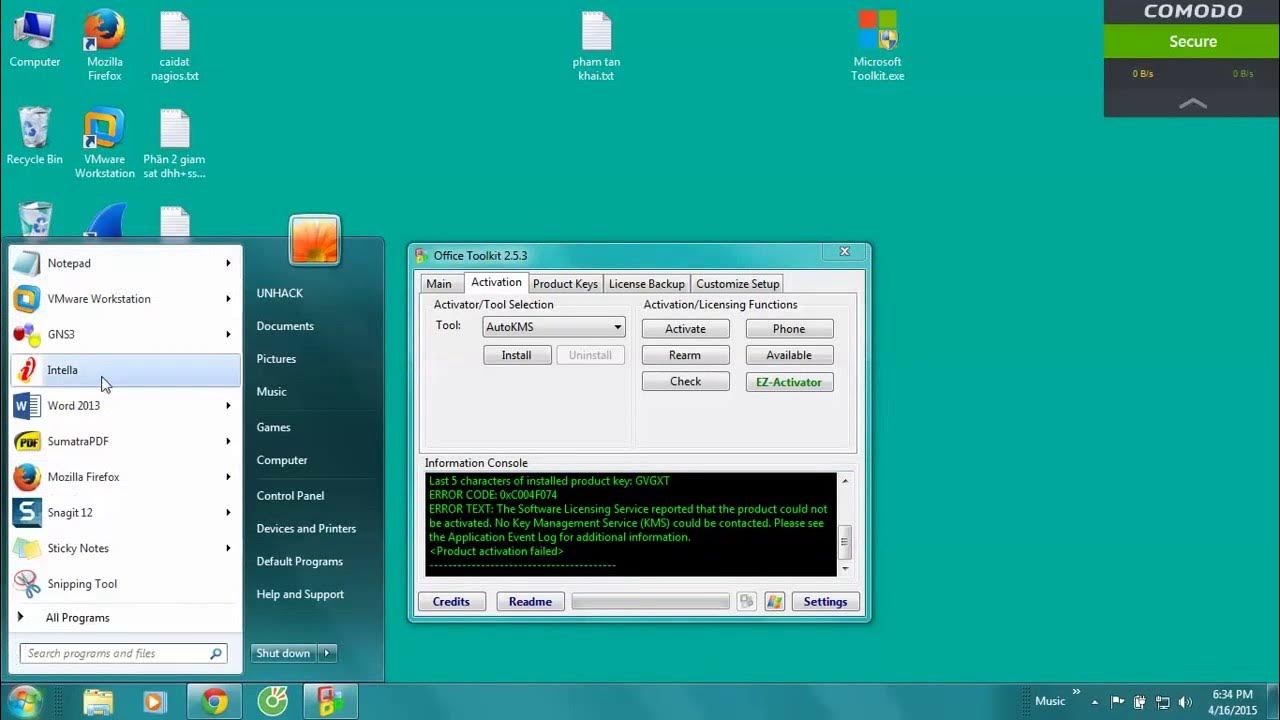Viewport: 1280px width, 720px height.
Task: Click the search magnifier icon in Start menu
Action: point(215,654)
